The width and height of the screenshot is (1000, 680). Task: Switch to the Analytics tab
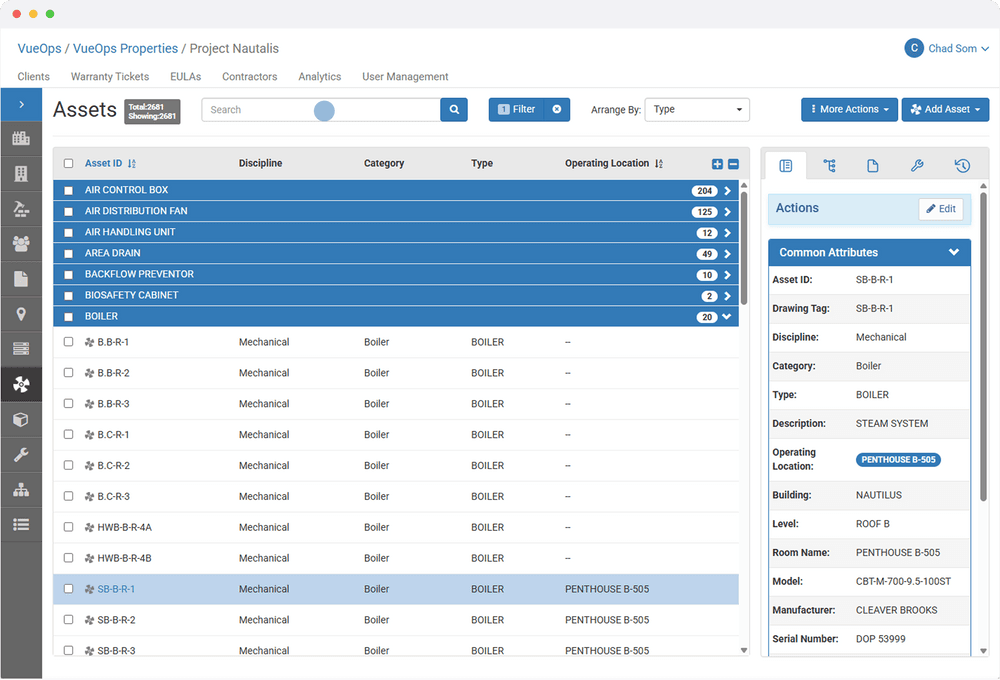coord(320,76)
